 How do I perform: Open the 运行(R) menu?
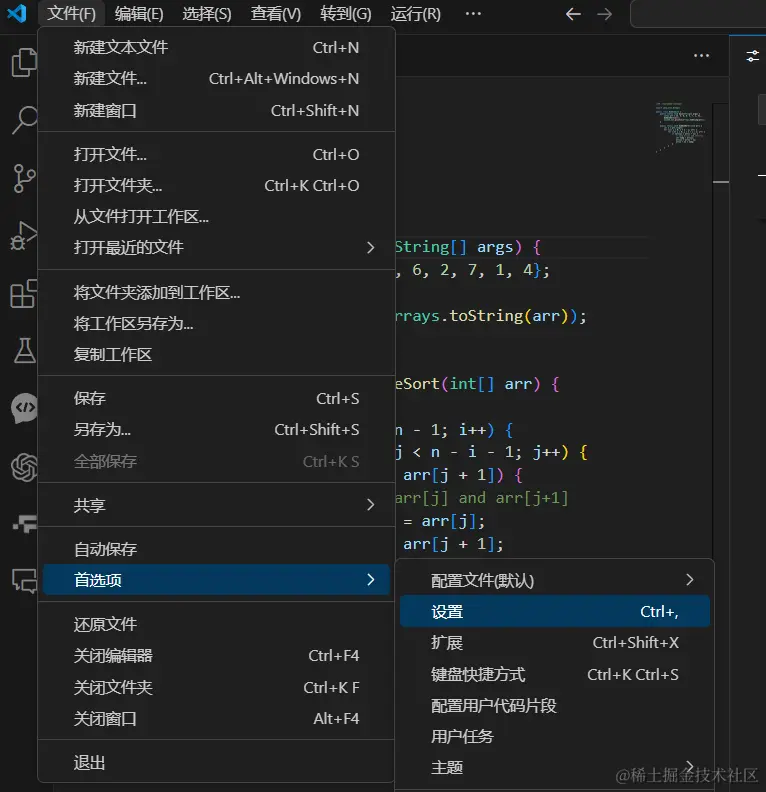pyautogui.click(x=416, y=14)
